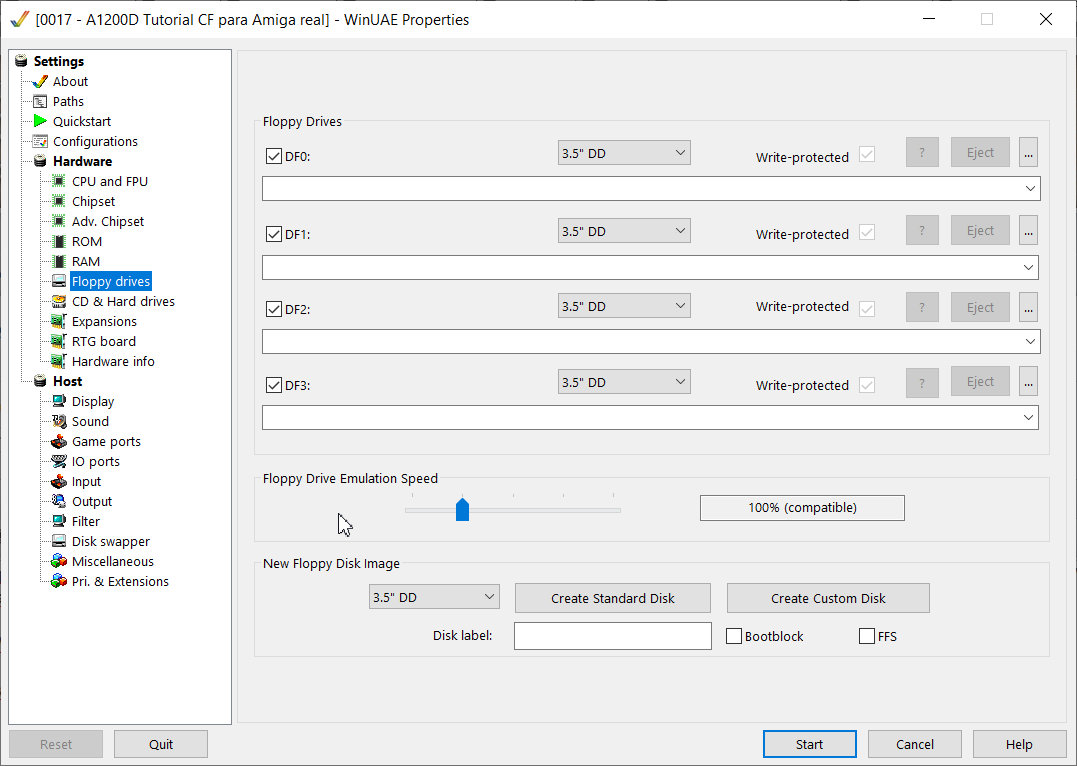Click the Quit button
This screenshot has width=1077, height=766.
161,744
